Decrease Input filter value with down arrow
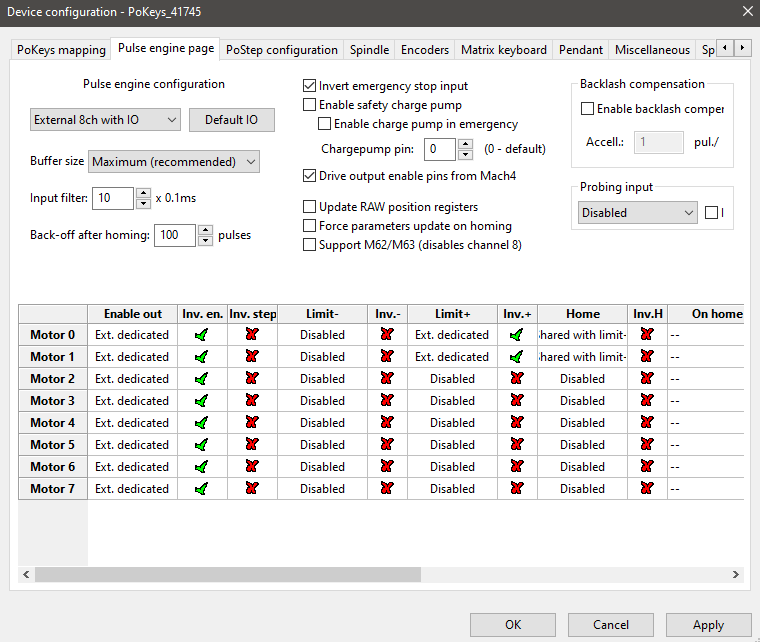Image resolution: width=760 pixels, height=642 pixels. tap(143, 204)
